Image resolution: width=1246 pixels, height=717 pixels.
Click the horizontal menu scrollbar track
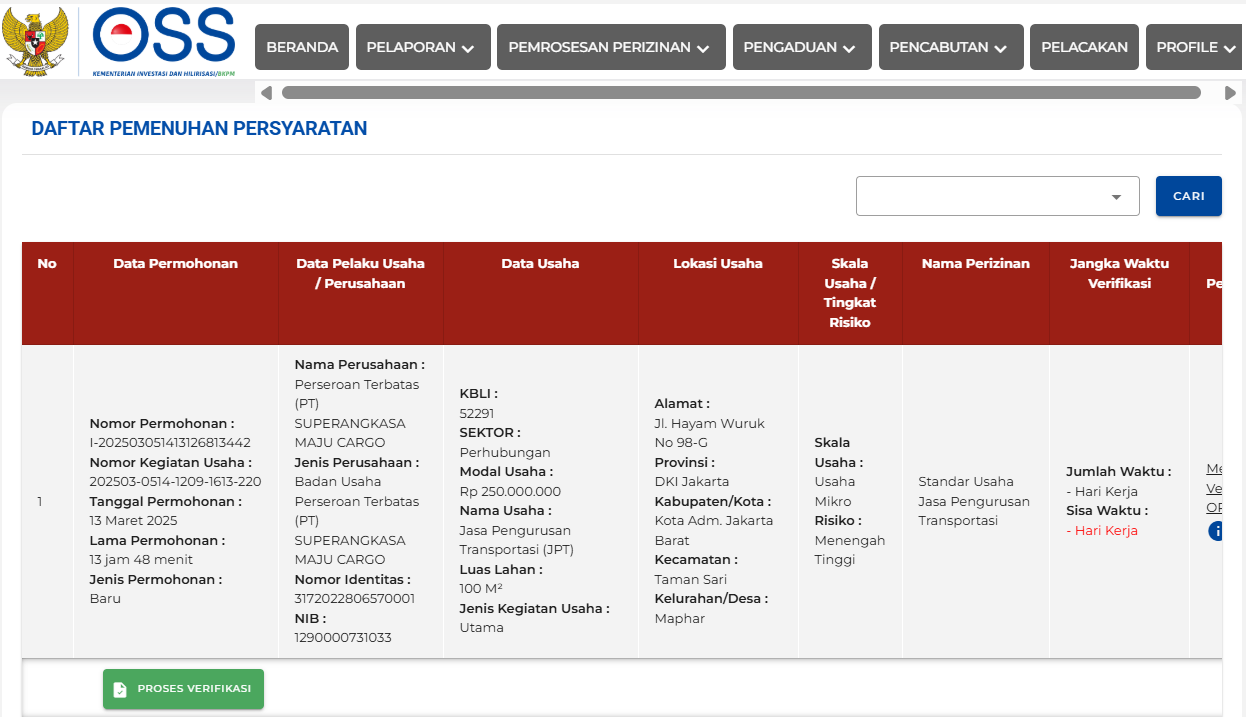(x=740, y=93)
